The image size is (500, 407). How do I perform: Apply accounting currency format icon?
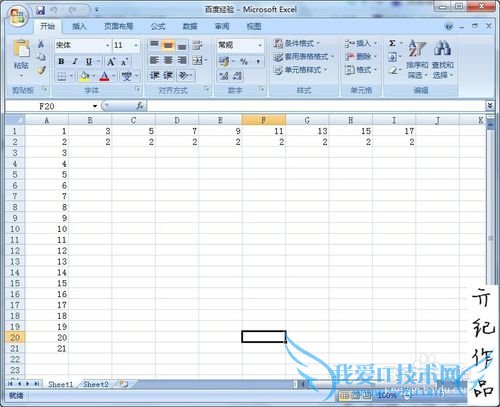(224, 61)
